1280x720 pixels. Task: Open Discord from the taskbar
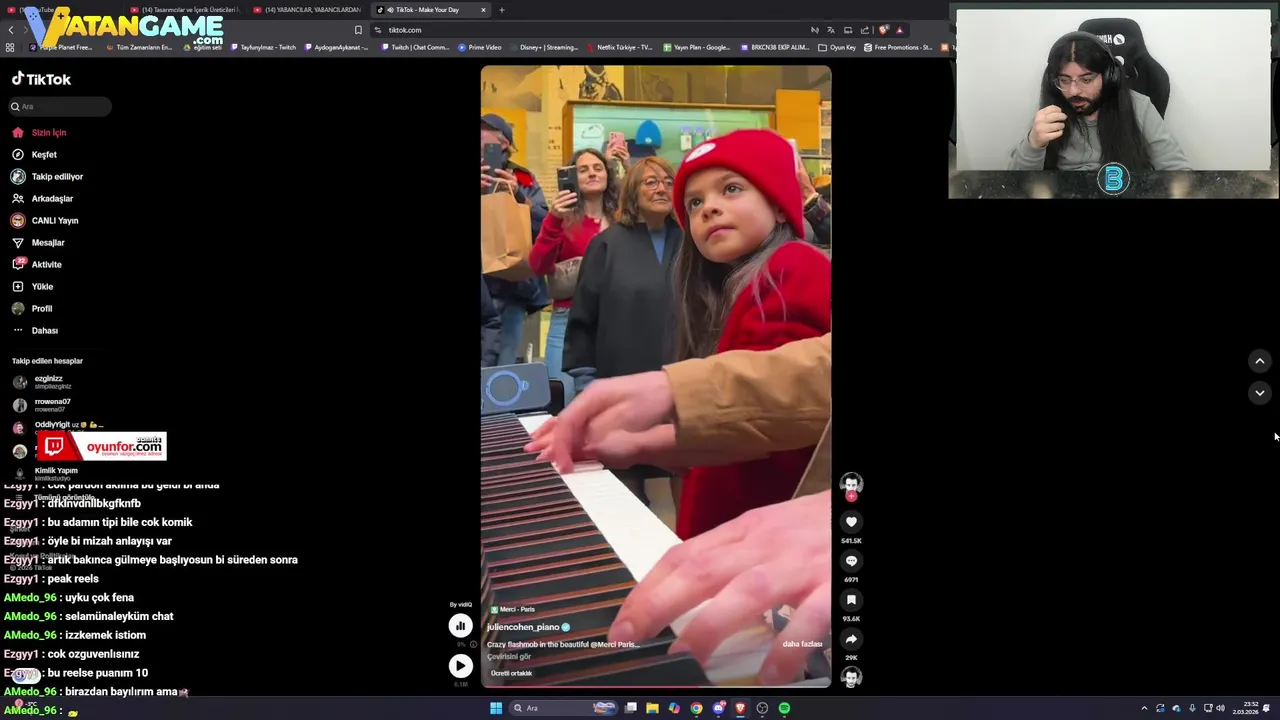(718, 708)
